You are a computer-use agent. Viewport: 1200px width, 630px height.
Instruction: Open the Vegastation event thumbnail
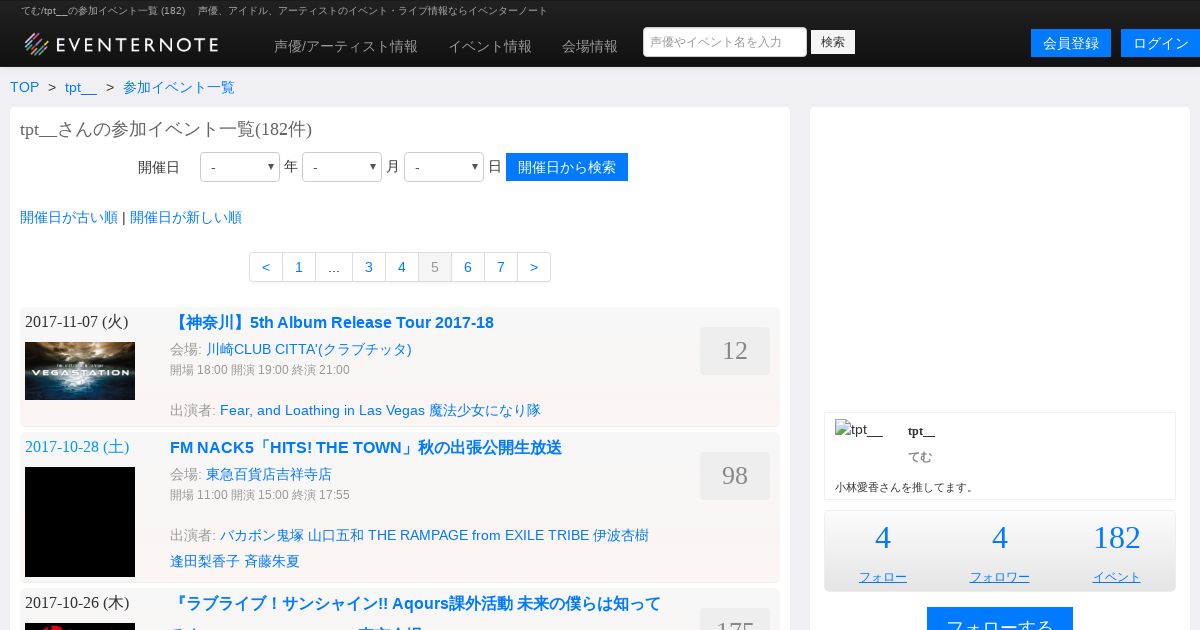(x=80, y=371)
